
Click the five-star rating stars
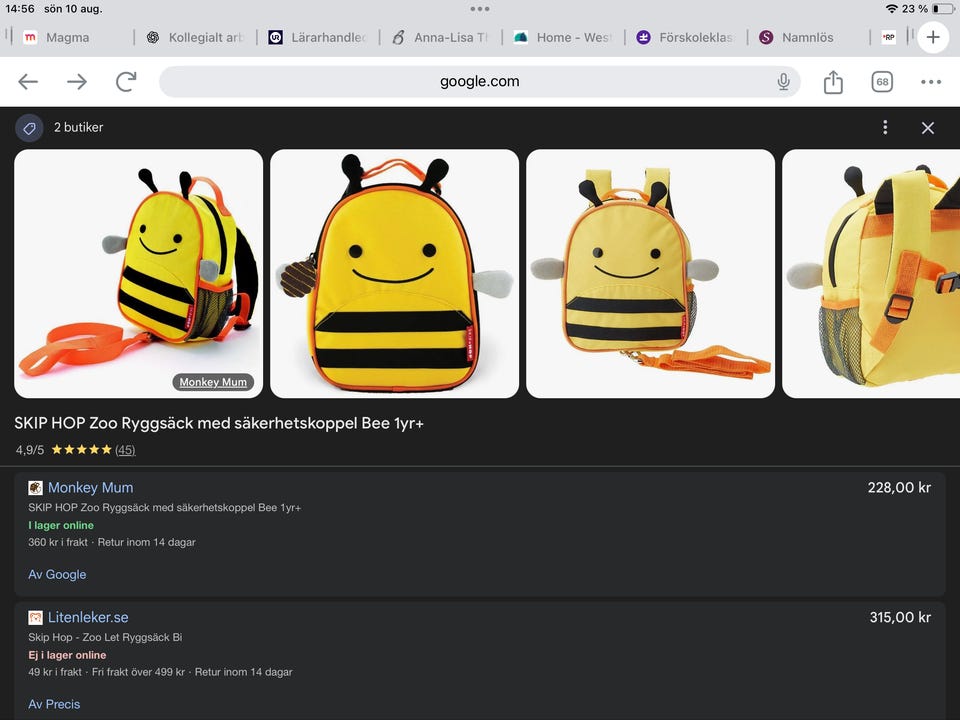[x=81, y=450]
